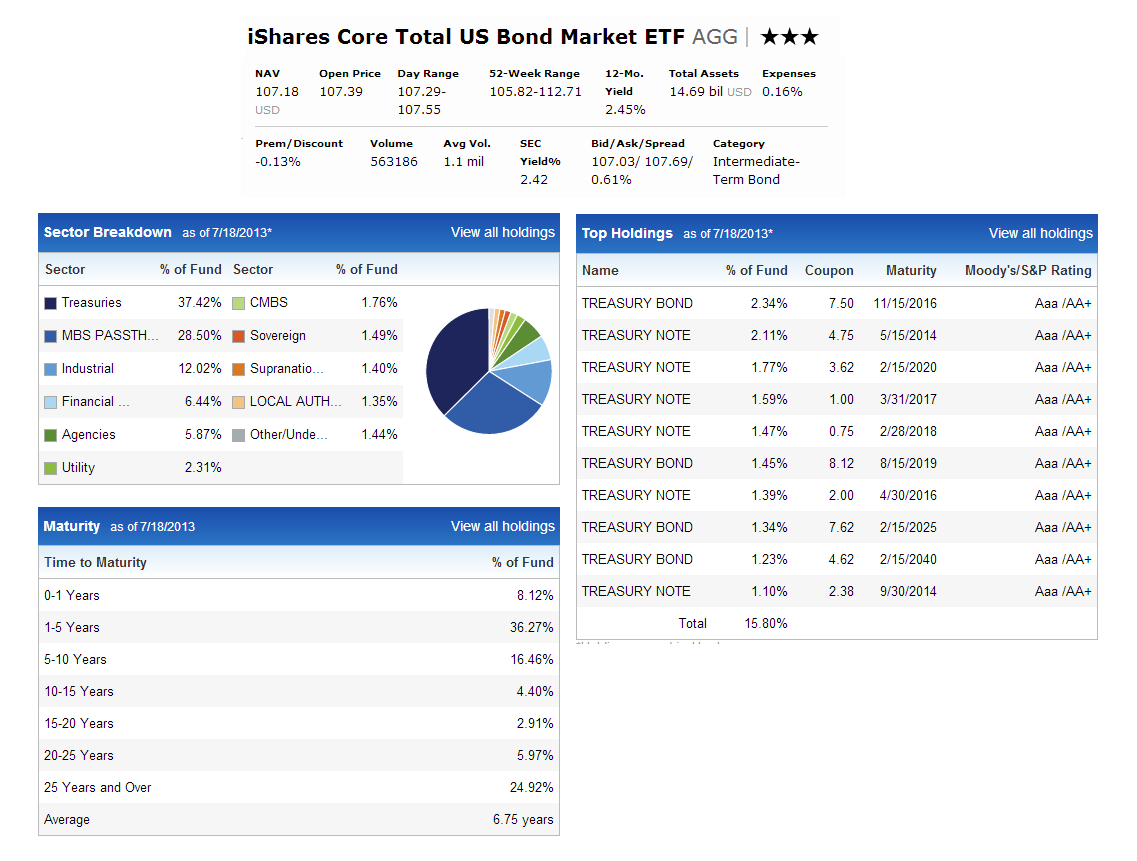1137x861 pixels.
Task: Select the Average 6.75 years value
Action: click(x=523, y=819)
